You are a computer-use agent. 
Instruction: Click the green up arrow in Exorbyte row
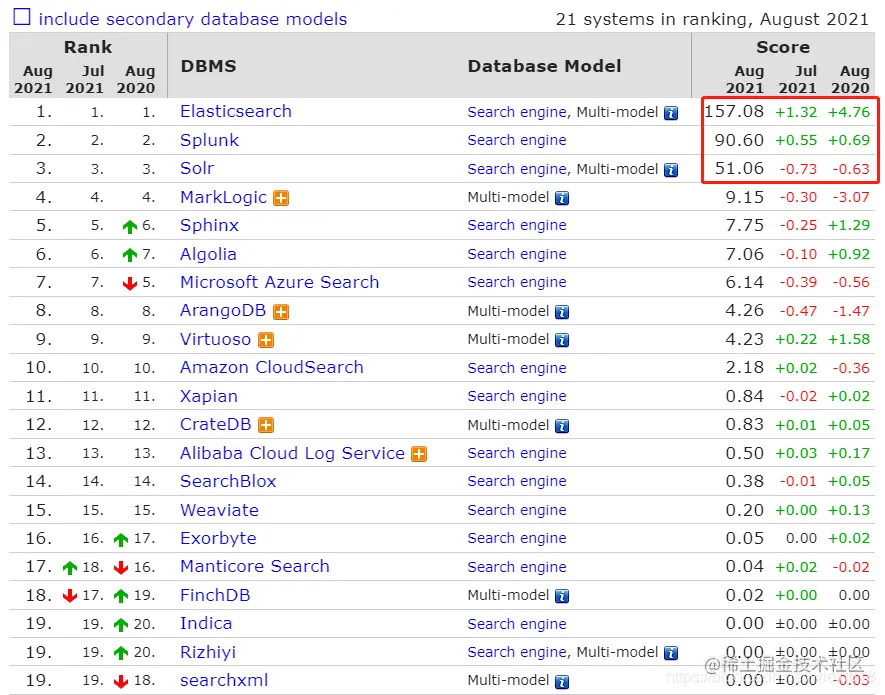coord(121,540)
